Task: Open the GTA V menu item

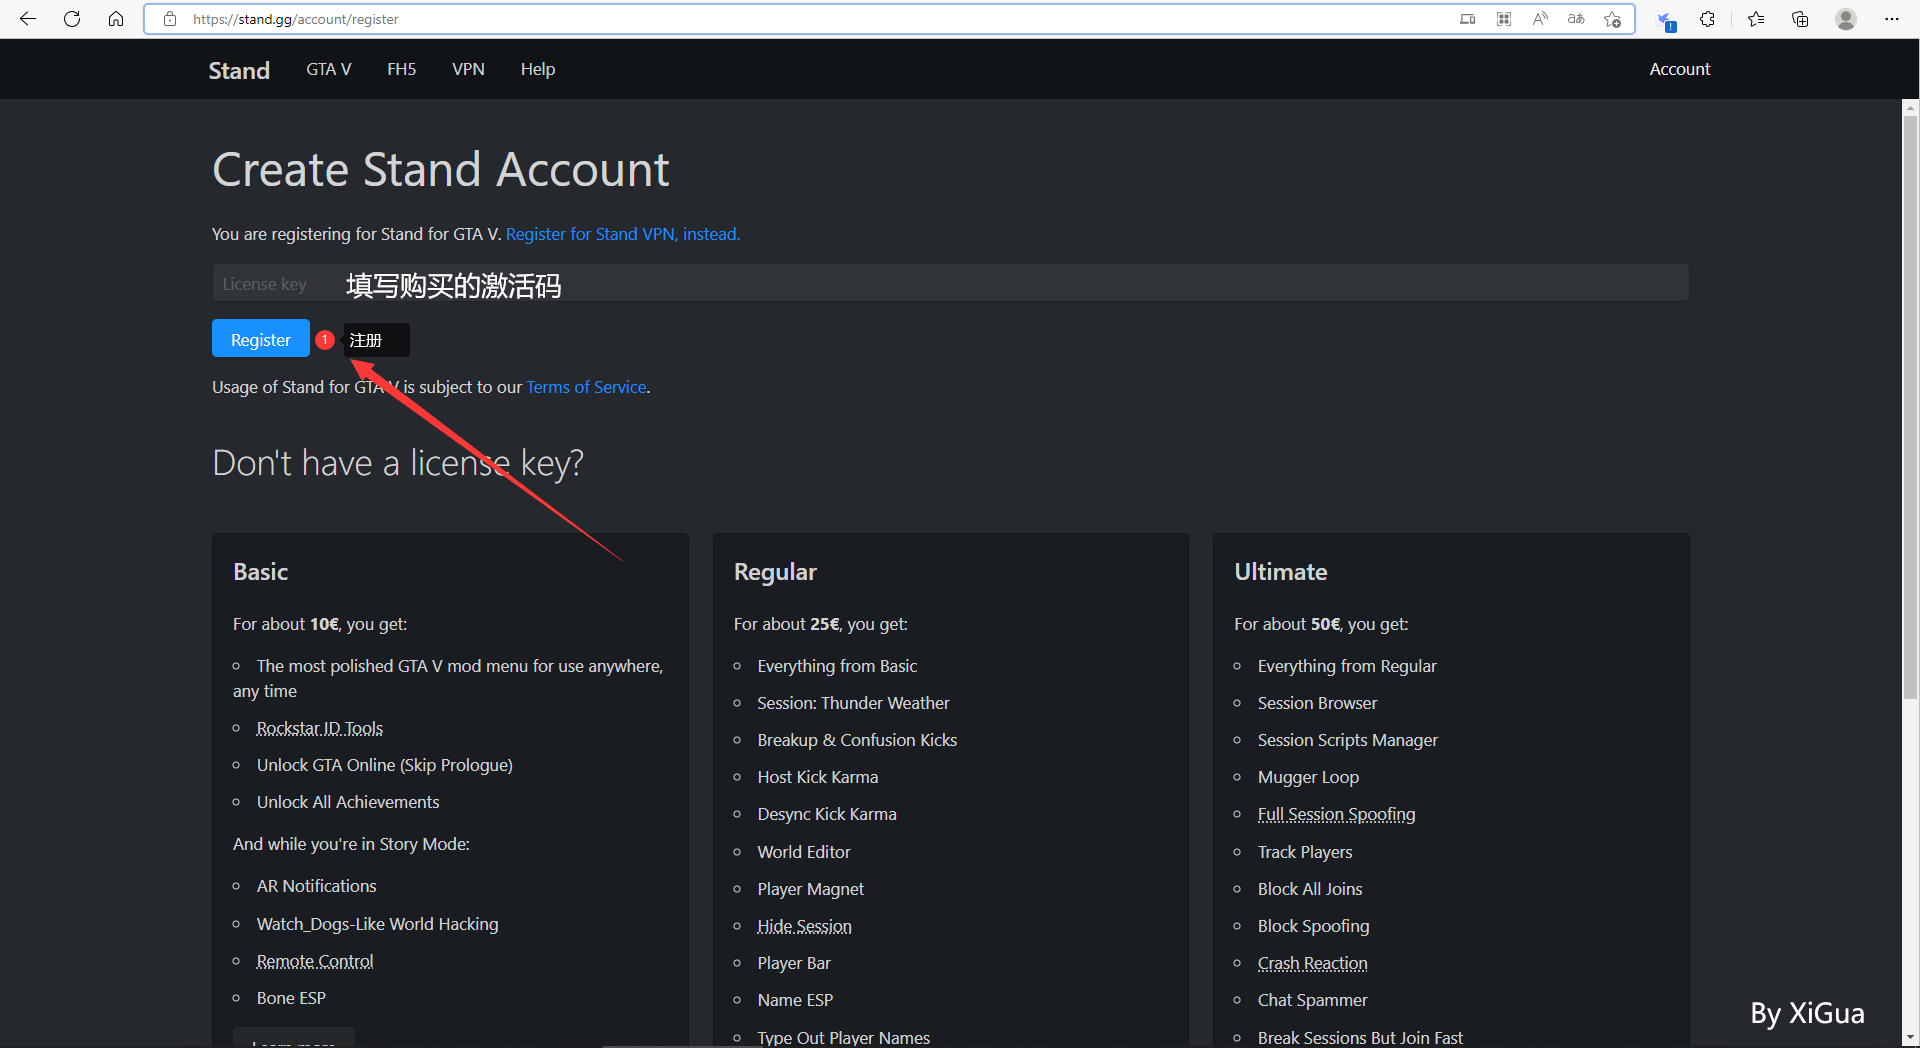Action: point(328,69)
